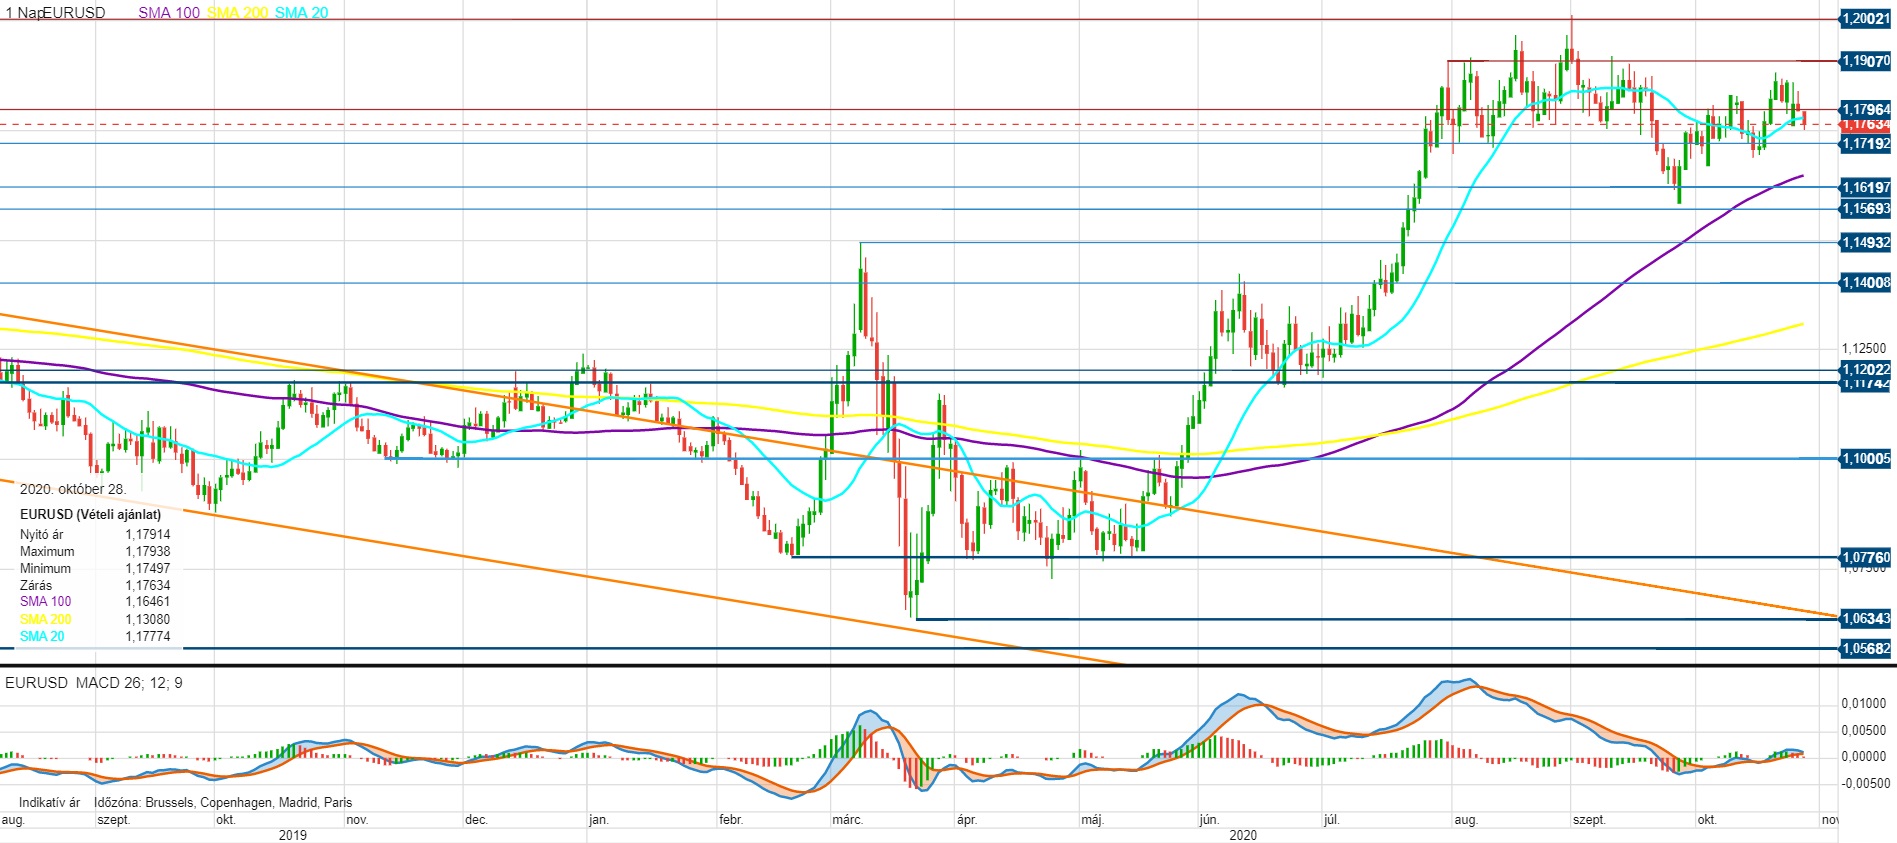Select the Nyitó ár value 1,17914

pos(148,535)
